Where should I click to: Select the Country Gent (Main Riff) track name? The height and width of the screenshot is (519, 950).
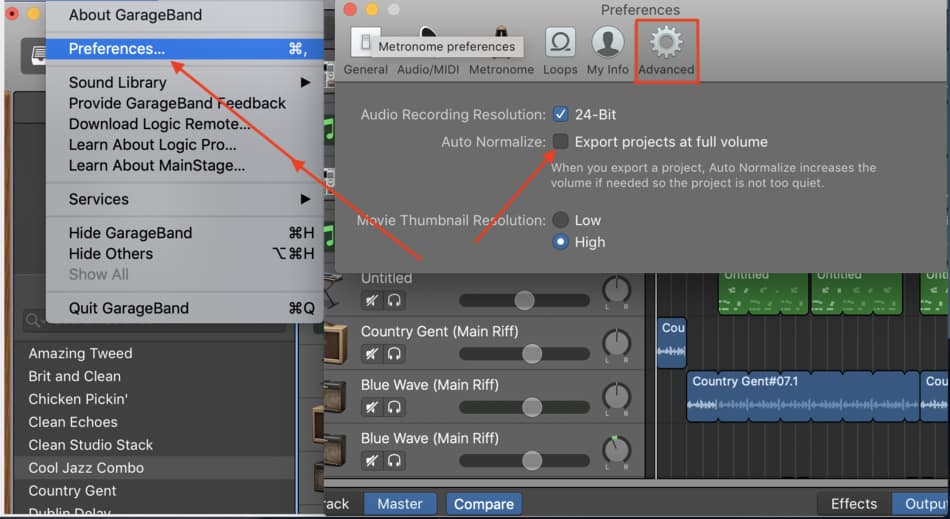coord(440,331)
